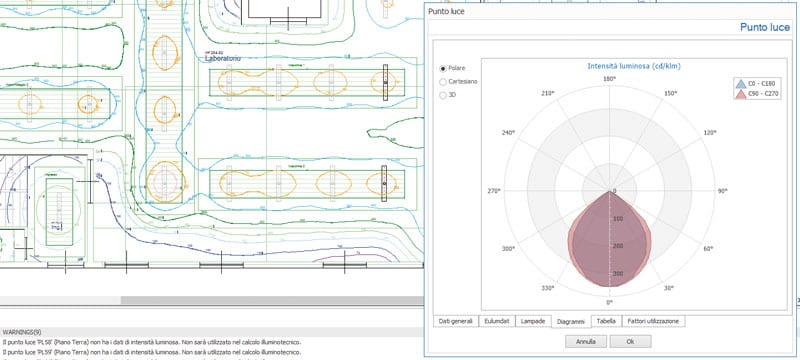Viewport: 800px width, 360px height.
Task: Go to the Tabella tab
Action: click(606, 321)
